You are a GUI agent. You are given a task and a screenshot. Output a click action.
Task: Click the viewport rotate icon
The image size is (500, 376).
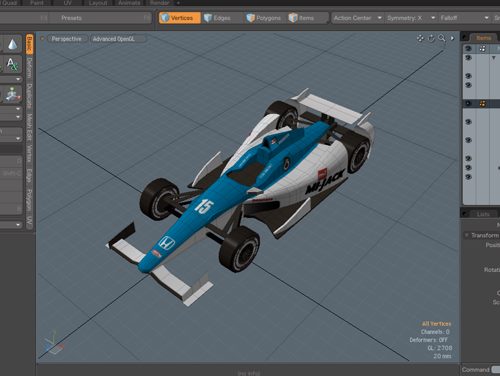[x=431, y=39]
